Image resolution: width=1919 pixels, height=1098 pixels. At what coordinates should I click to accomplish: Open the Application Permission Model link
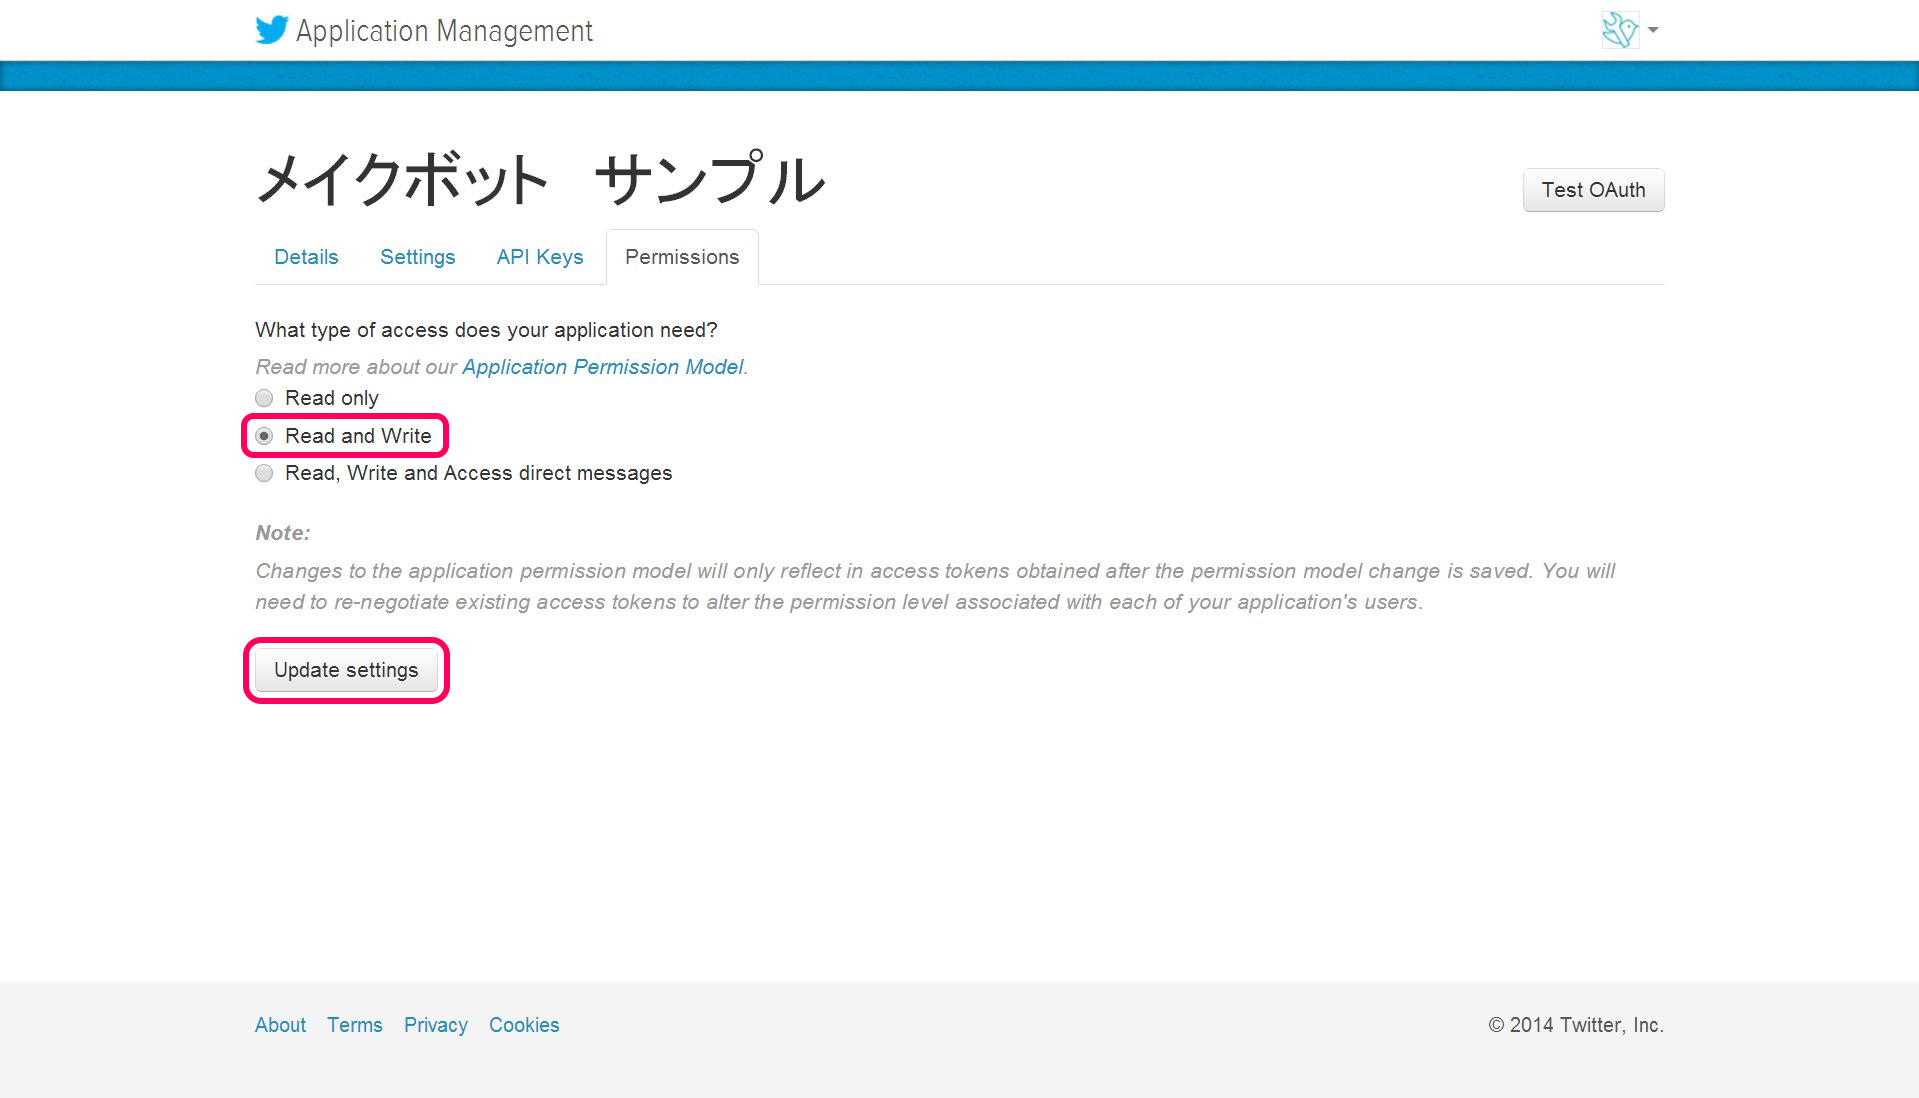pos(603,367)
